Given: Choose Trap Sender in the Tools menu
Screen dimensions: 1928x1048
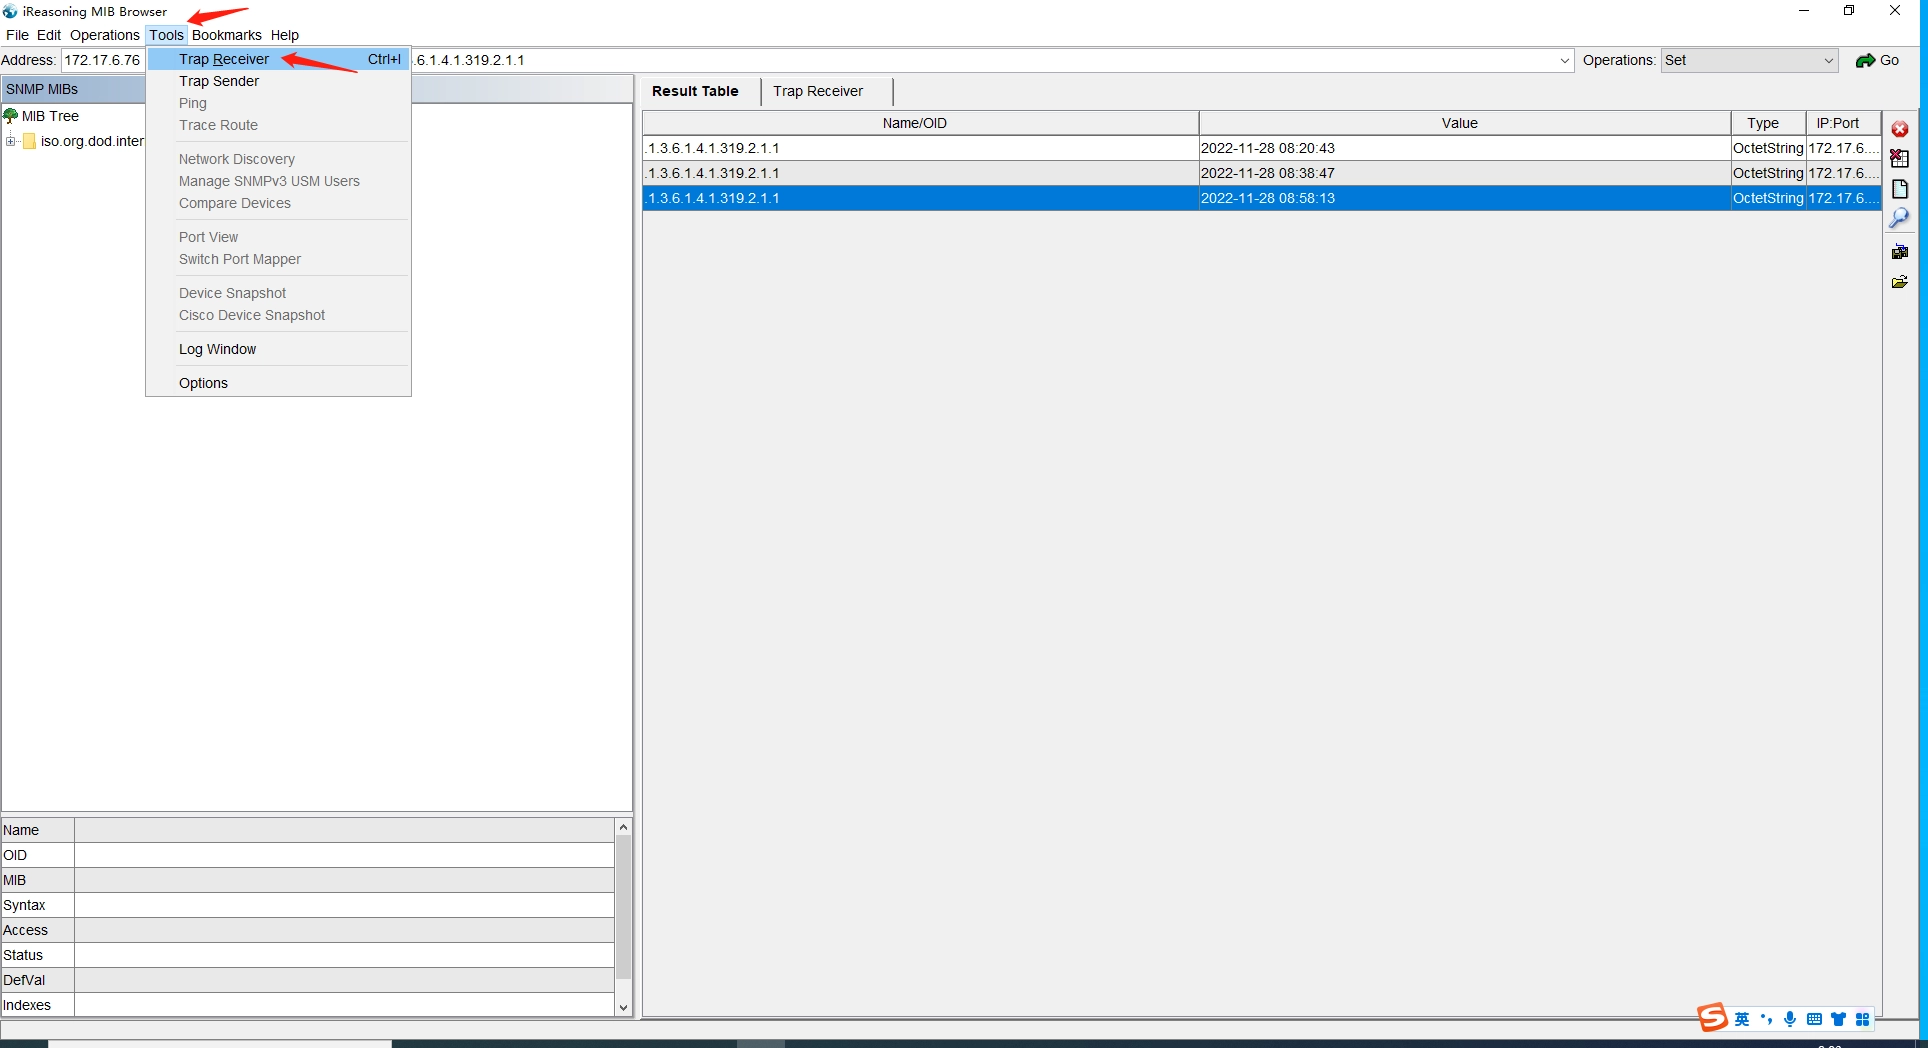Looking at the screenshot, I should [x=219, y=81].
